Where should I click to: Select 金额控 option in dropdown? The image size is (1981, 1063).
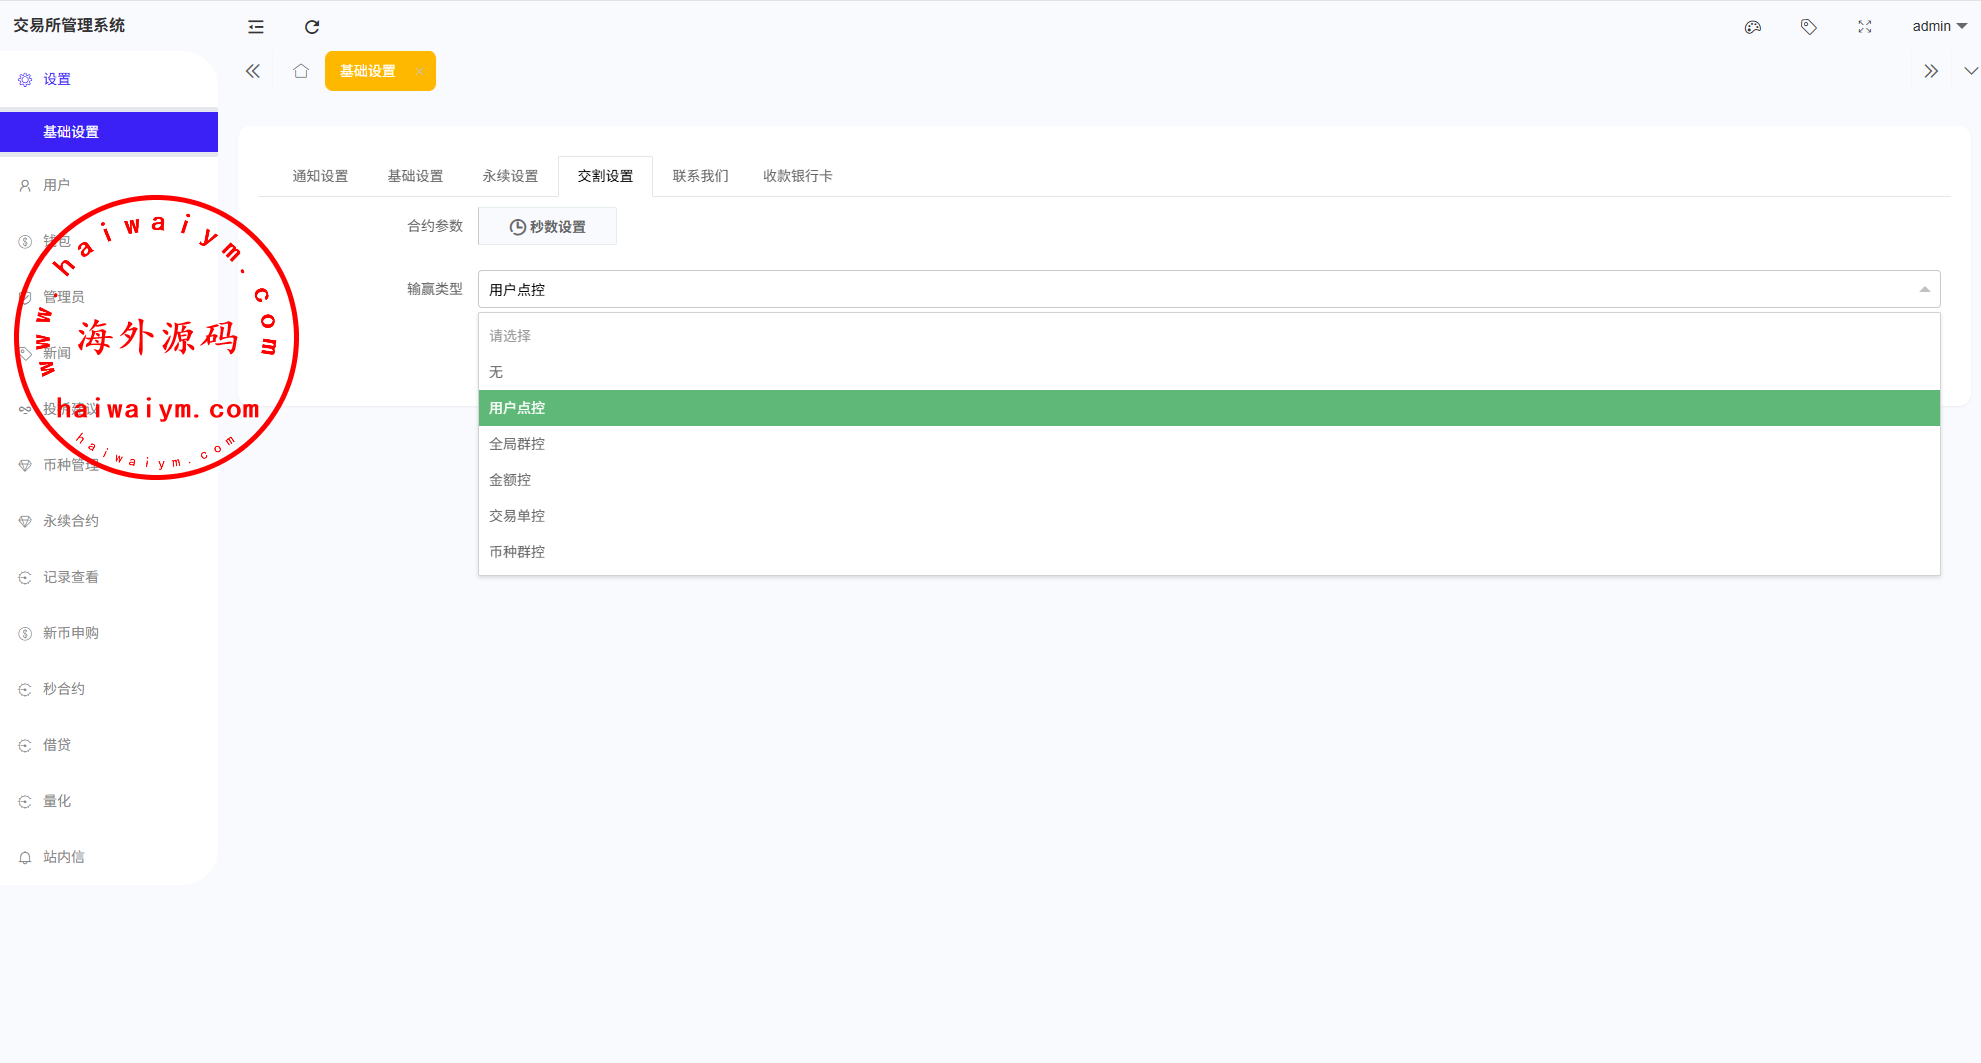click(510, 480)
